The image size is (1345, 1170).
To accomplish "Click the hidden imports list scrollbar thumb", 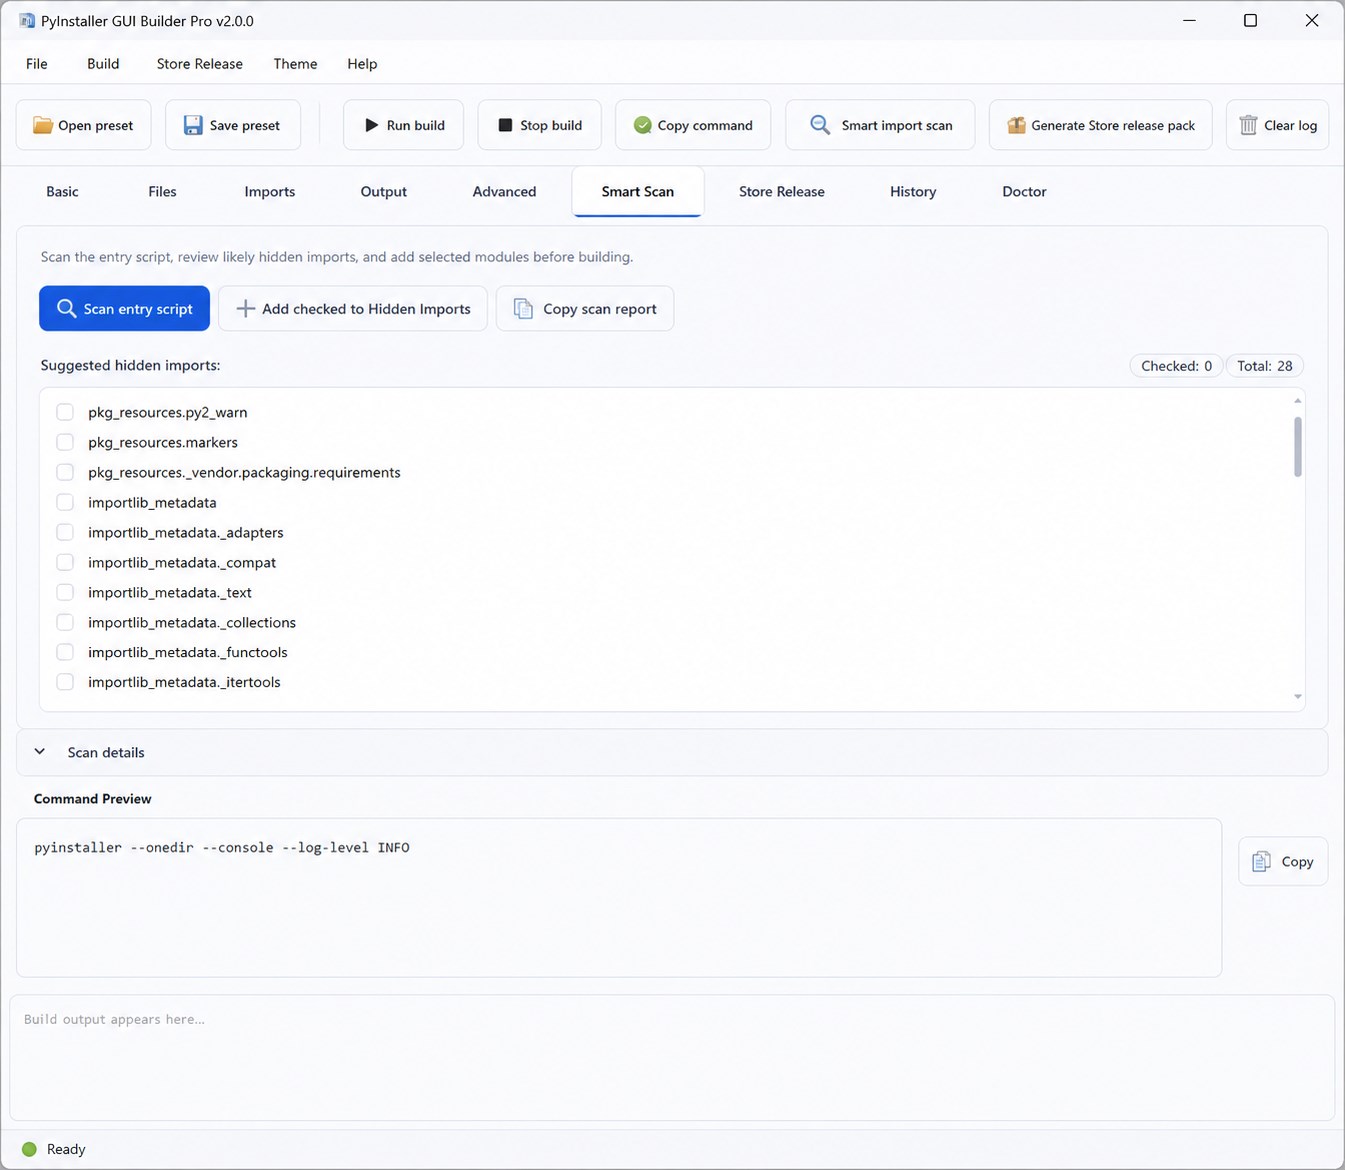I will pyautogui.click(x=1298, y=447).
